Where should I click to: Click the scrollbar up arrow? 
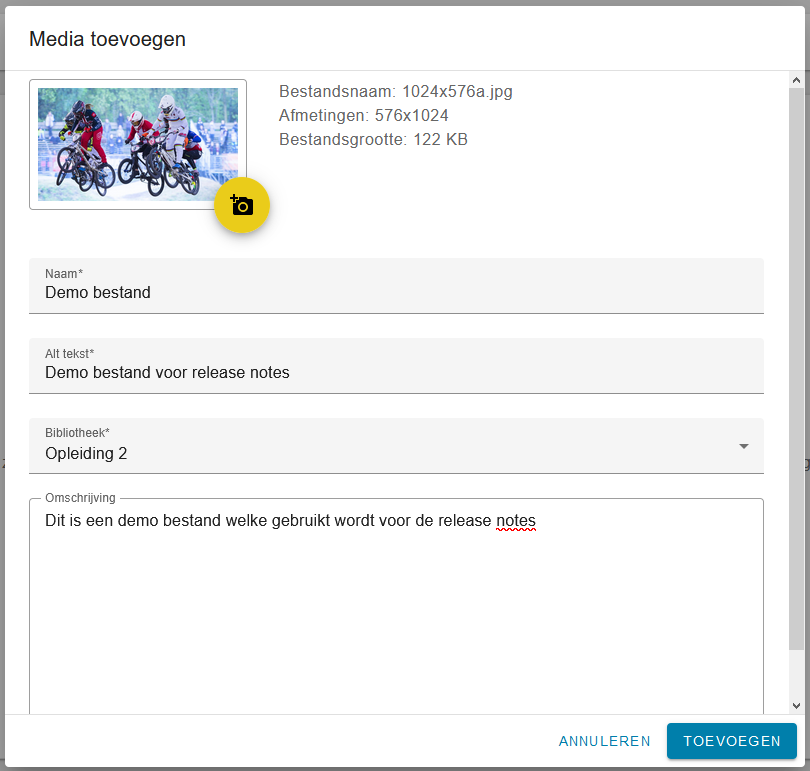pyautogui.click(x=796, y=80)
